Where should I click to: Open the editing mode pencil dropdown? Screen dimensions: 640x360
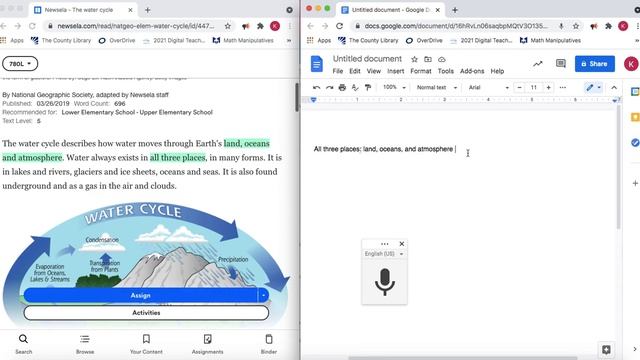click(593, 87)
